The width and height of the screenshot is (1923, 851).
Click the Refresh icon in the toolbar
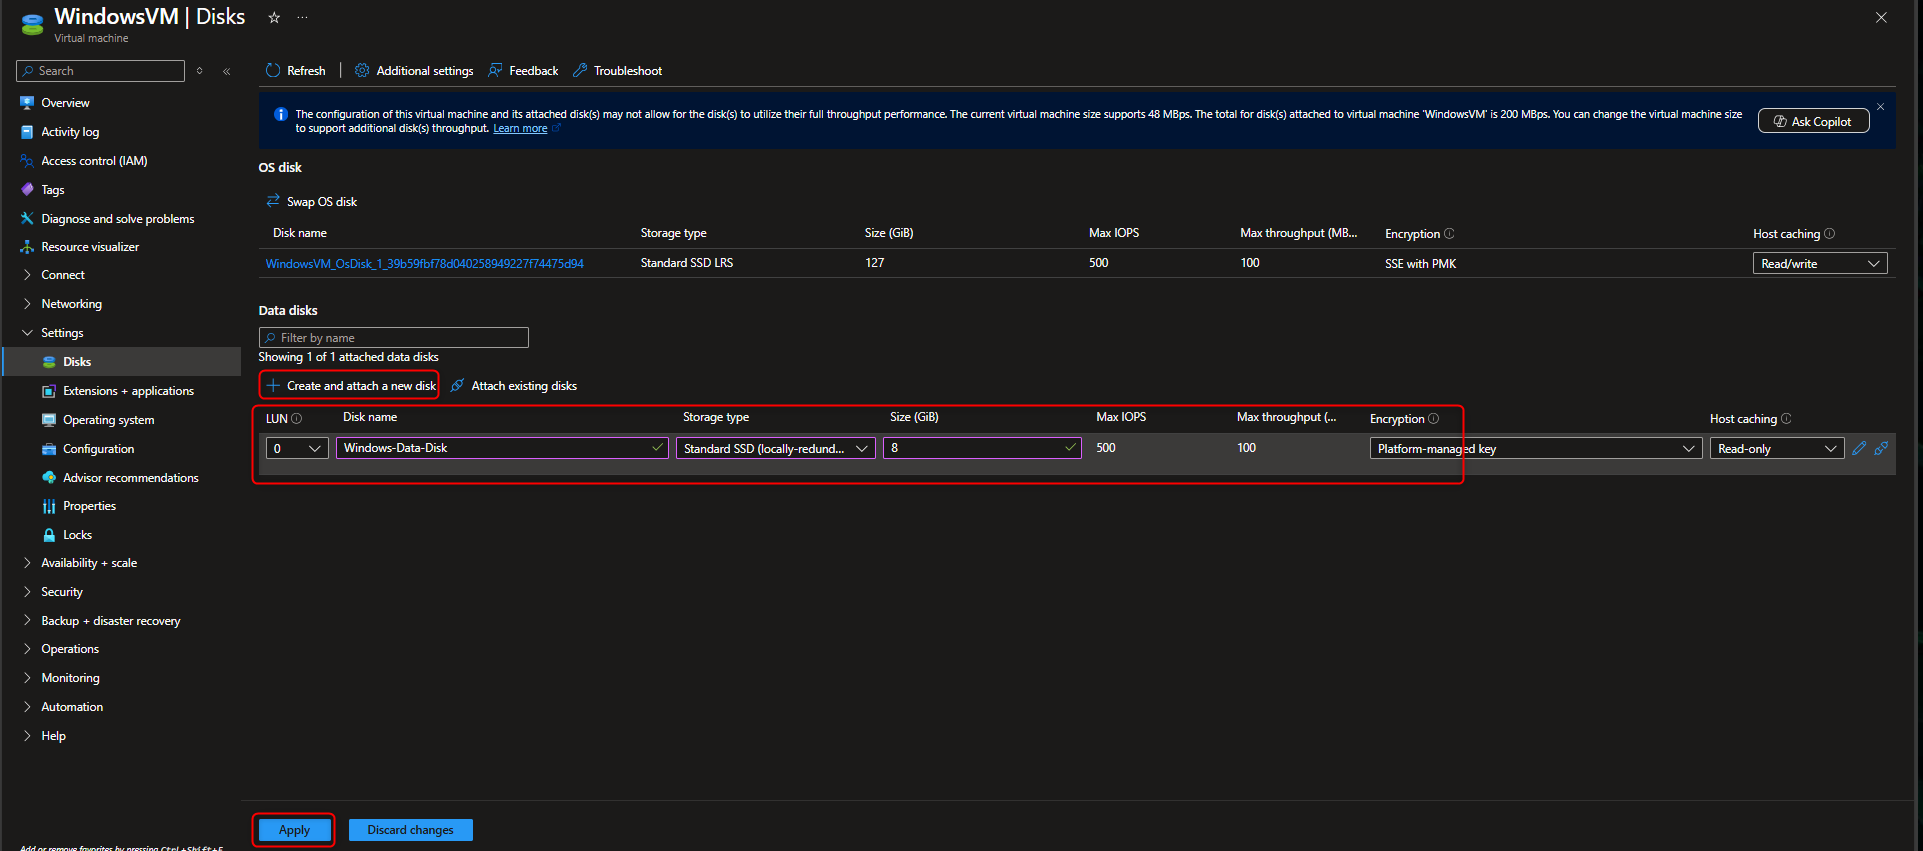point(272,71)
